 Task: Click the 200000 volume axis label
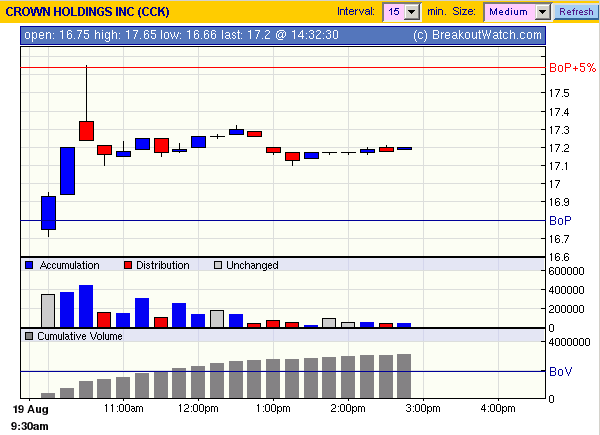566,309
